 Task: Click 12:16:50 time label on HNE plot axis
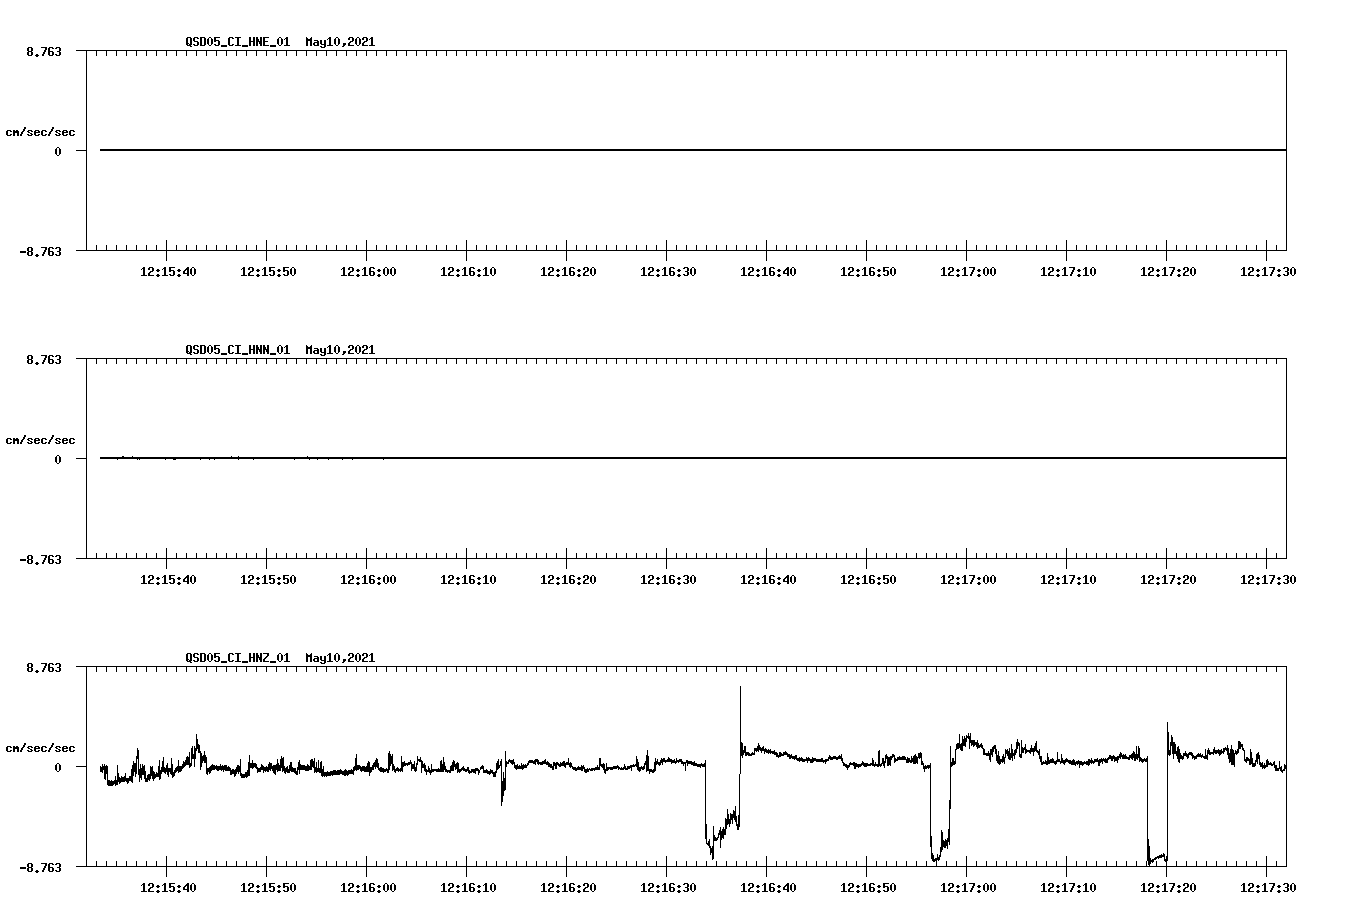coord(868,271)
